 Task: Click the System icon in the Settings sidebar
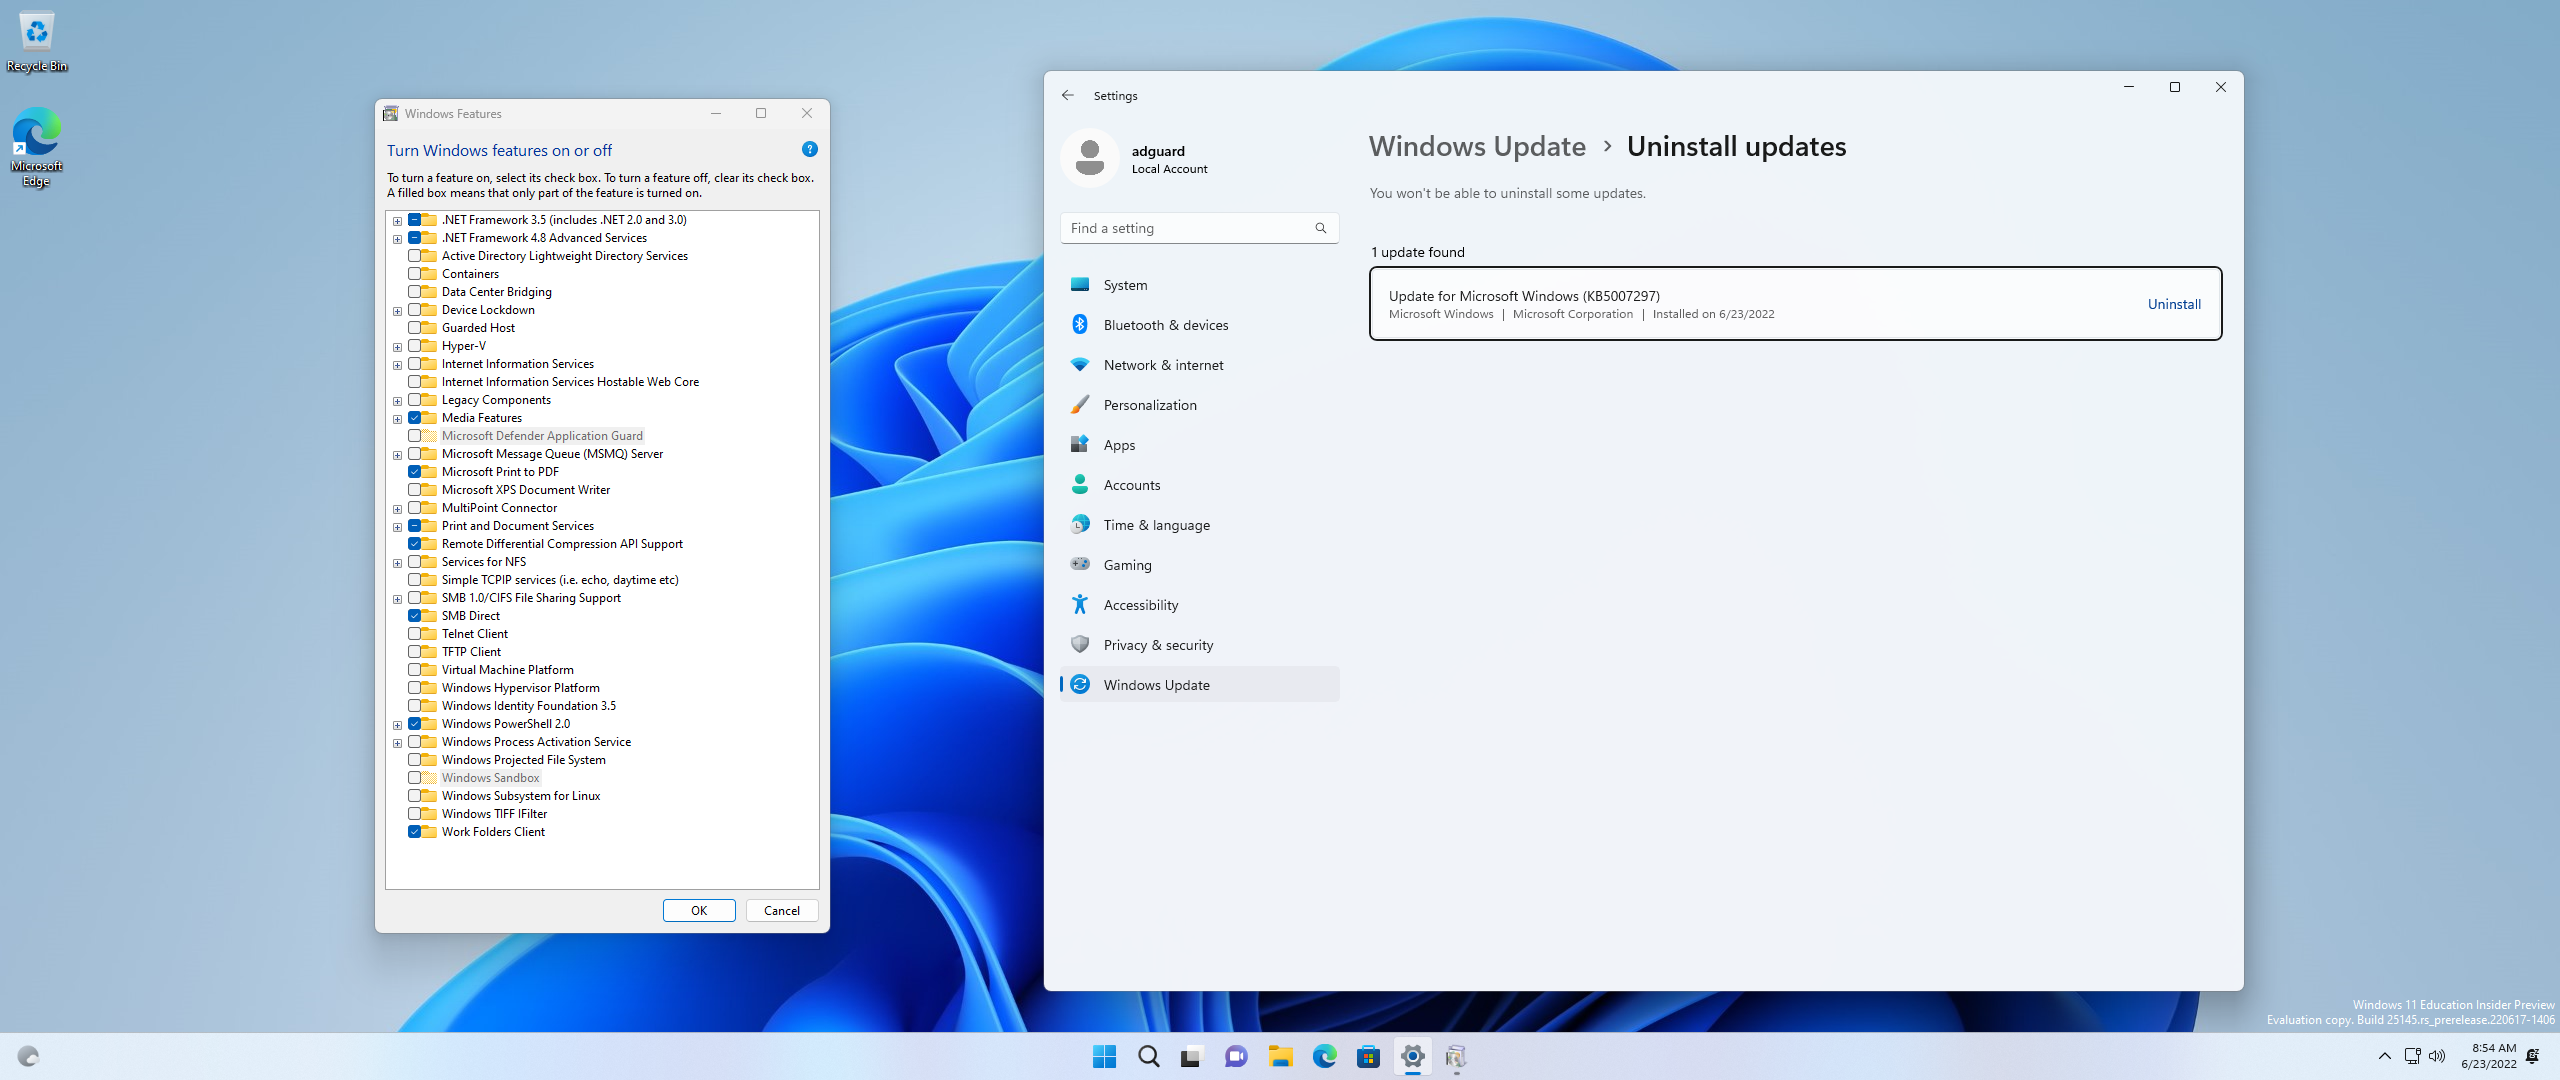click(1080, 285)
